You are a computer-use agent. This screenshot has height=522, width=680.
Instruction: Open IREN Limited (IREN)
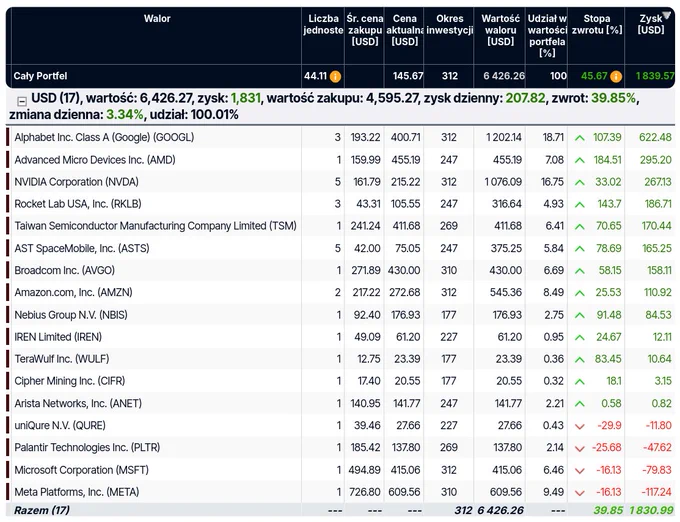58,337
